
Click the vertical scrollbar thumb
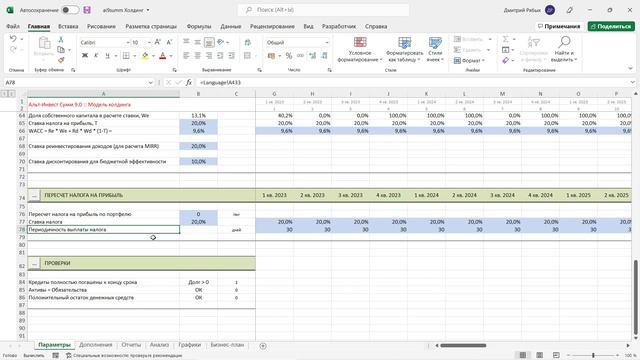636,297
